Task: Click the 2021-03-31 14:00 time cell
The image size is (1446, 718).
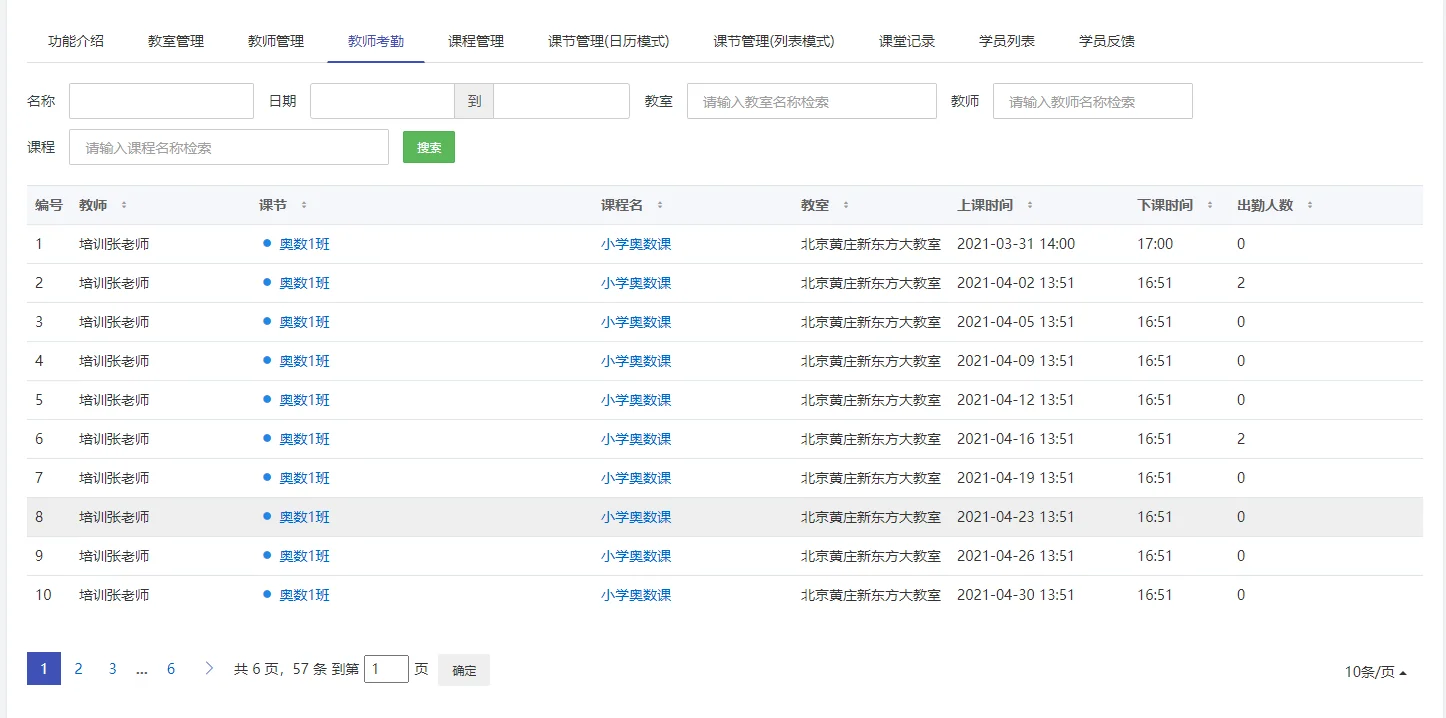Action: 1016,244
